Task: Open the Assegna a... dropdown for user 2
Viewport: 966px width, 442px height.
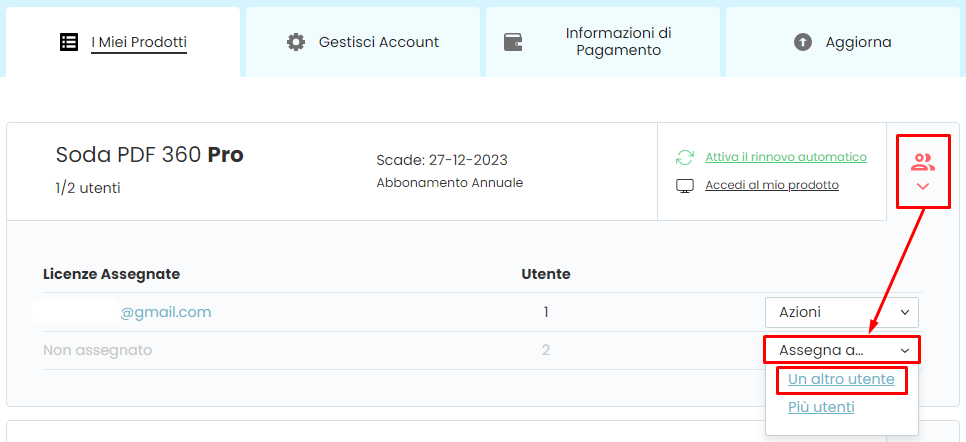Action: [842, 350]
